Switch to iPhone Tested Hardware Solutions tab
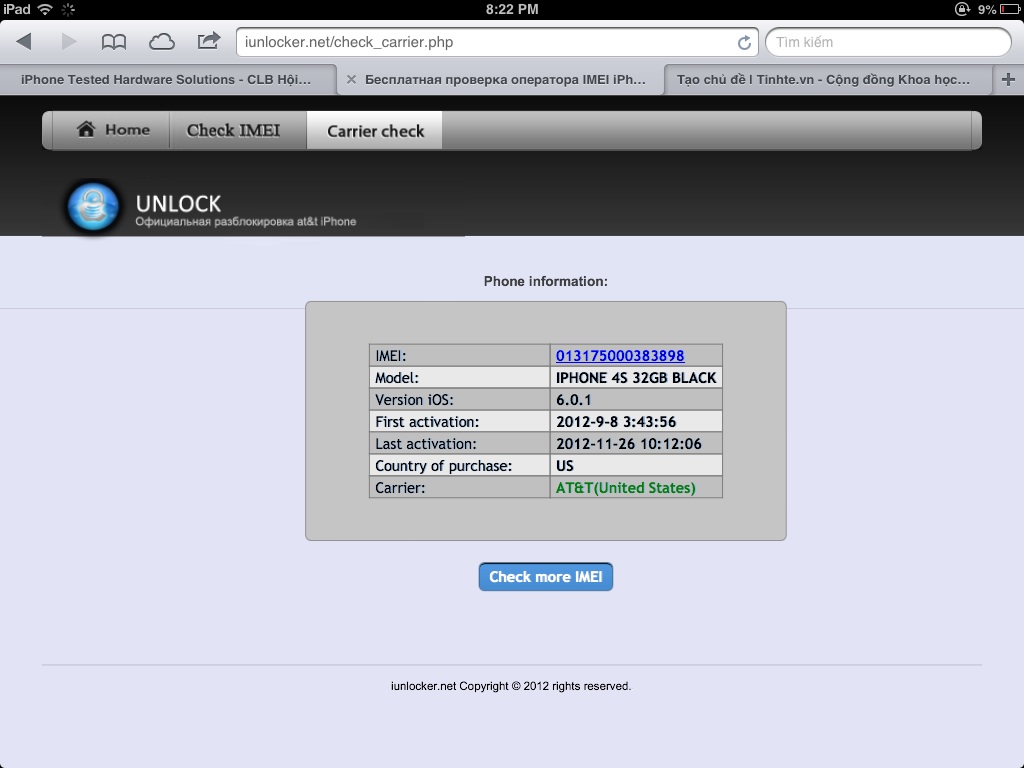Screen dimensions: 1024x768 (x=166, y=80)
